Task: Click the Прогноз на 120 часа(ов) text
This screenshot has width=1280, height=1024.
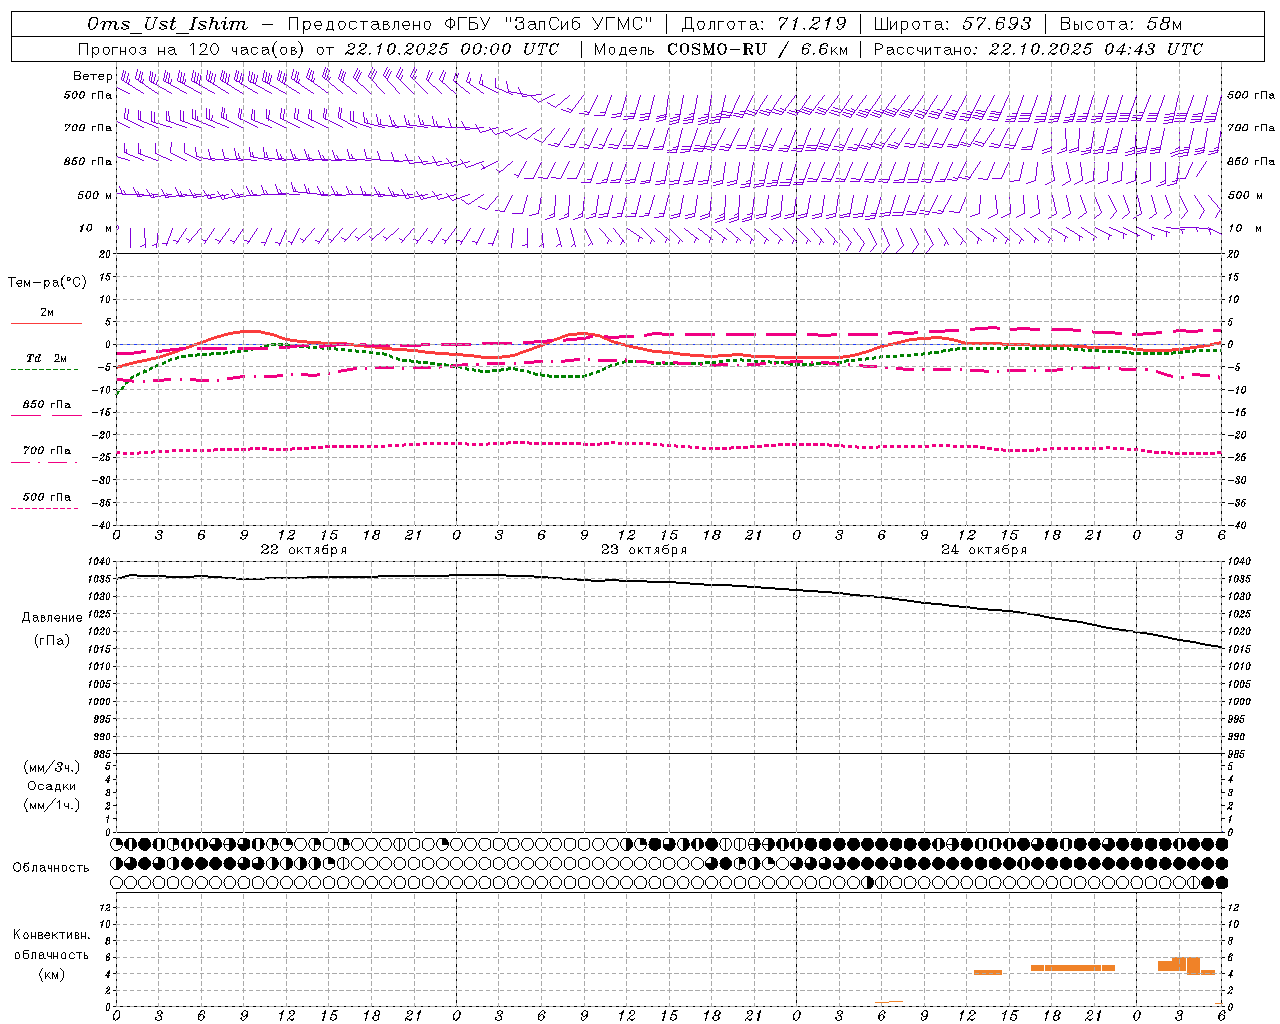Action: 192,49
